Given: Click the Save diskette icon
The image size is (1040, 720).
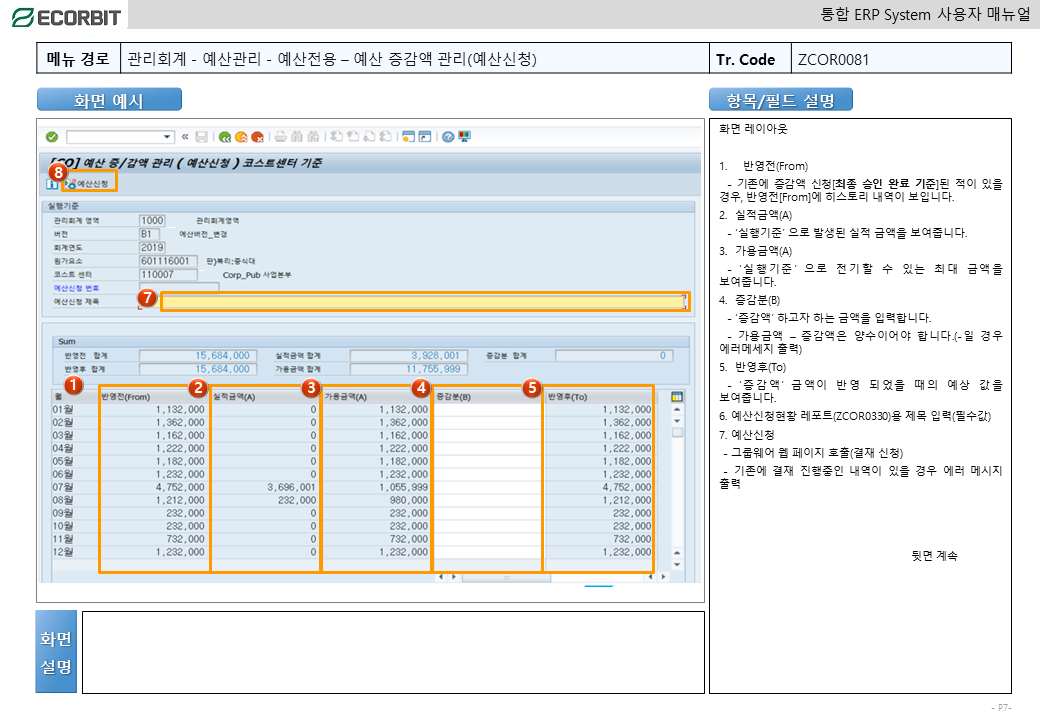Looking at the screenshot, I should pos(202,137).
